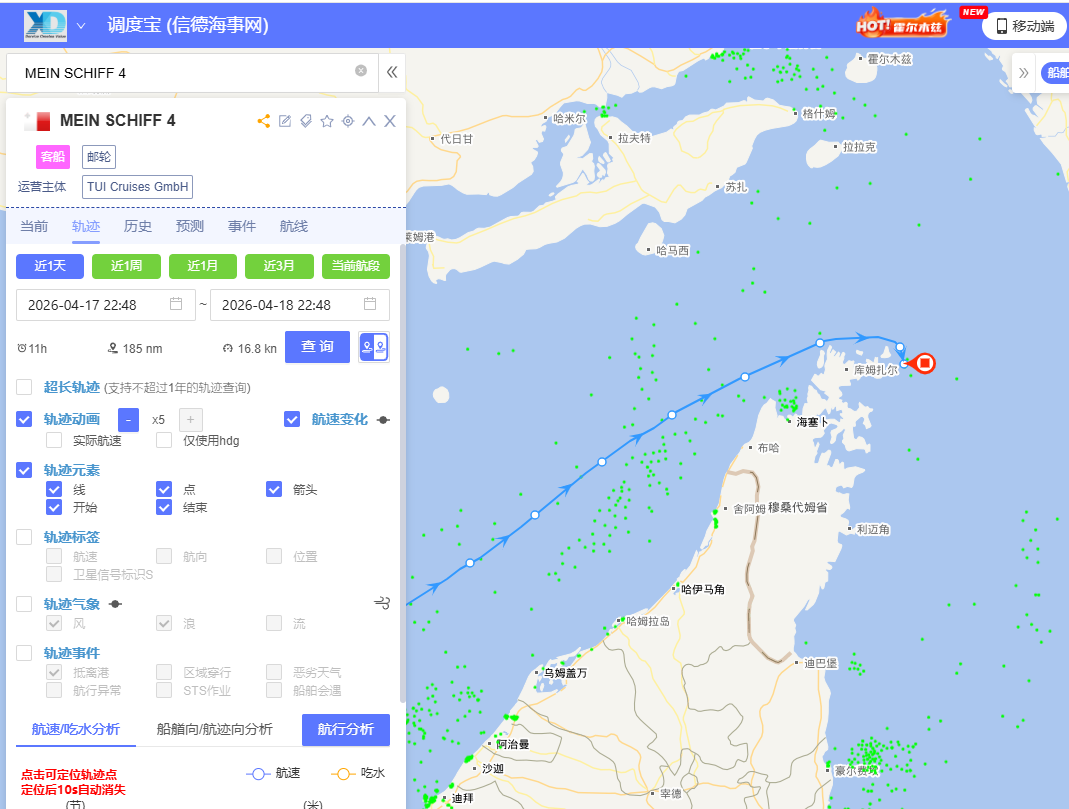Open the 船艏向/航迹向分析 tab
The image size is (1069, 809).
pos(214,729)
